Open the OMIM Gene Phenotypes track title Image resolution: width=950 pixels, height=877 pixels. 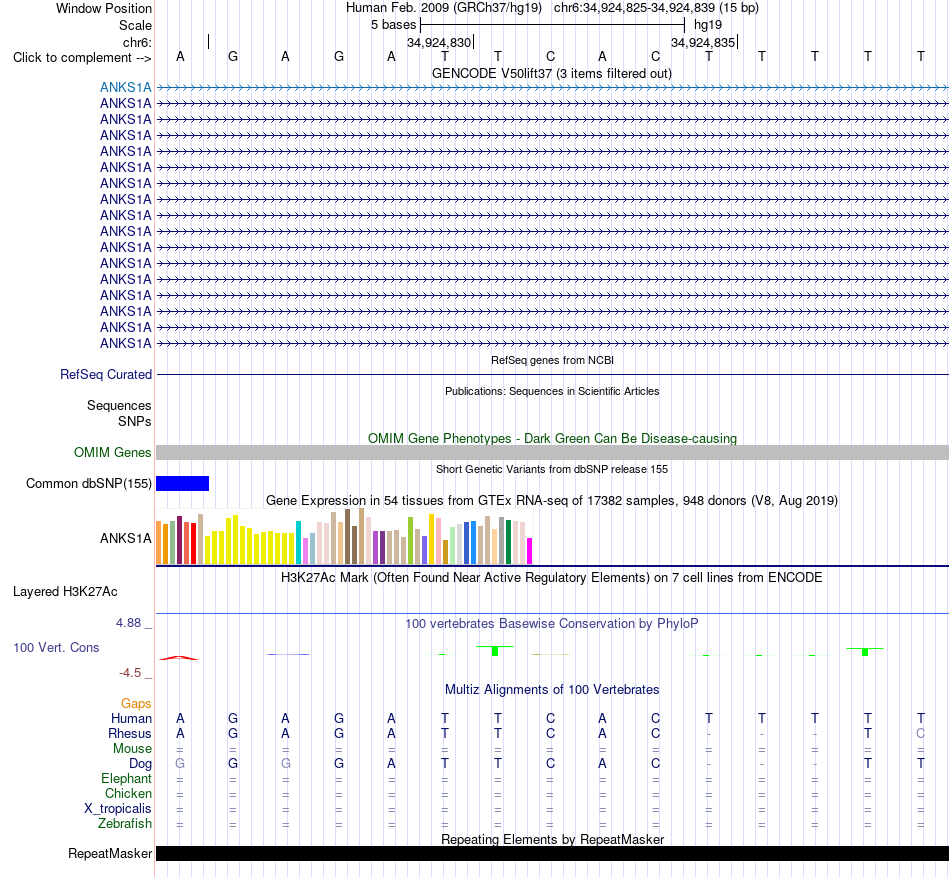click(552, 438)
